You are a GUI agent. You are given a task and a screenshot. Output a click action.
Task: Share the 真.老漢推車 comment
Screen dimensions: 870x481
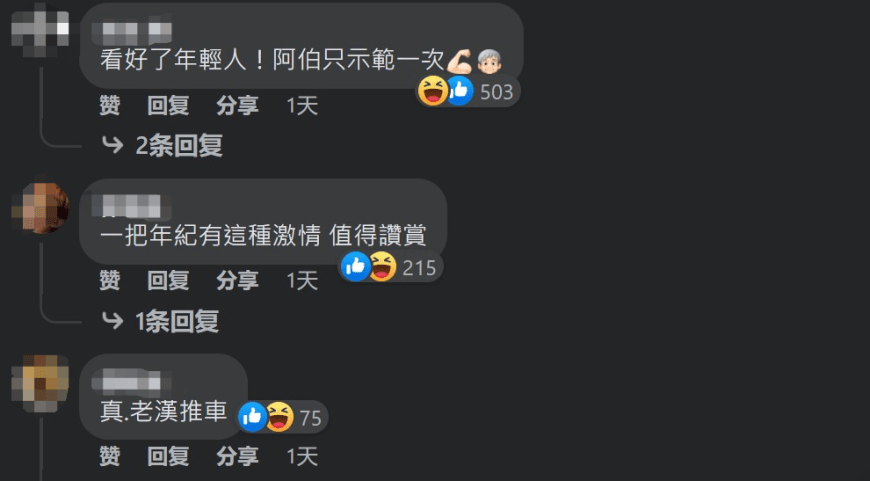237,457
